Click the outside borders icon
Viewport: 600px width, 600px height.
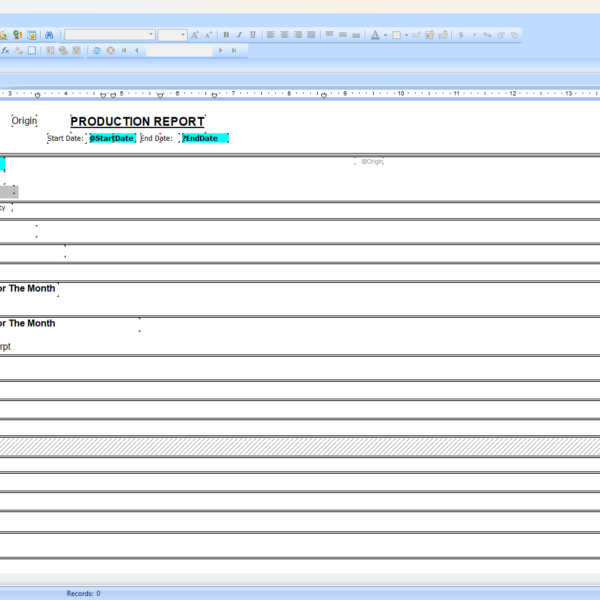(x=397, y=35)
